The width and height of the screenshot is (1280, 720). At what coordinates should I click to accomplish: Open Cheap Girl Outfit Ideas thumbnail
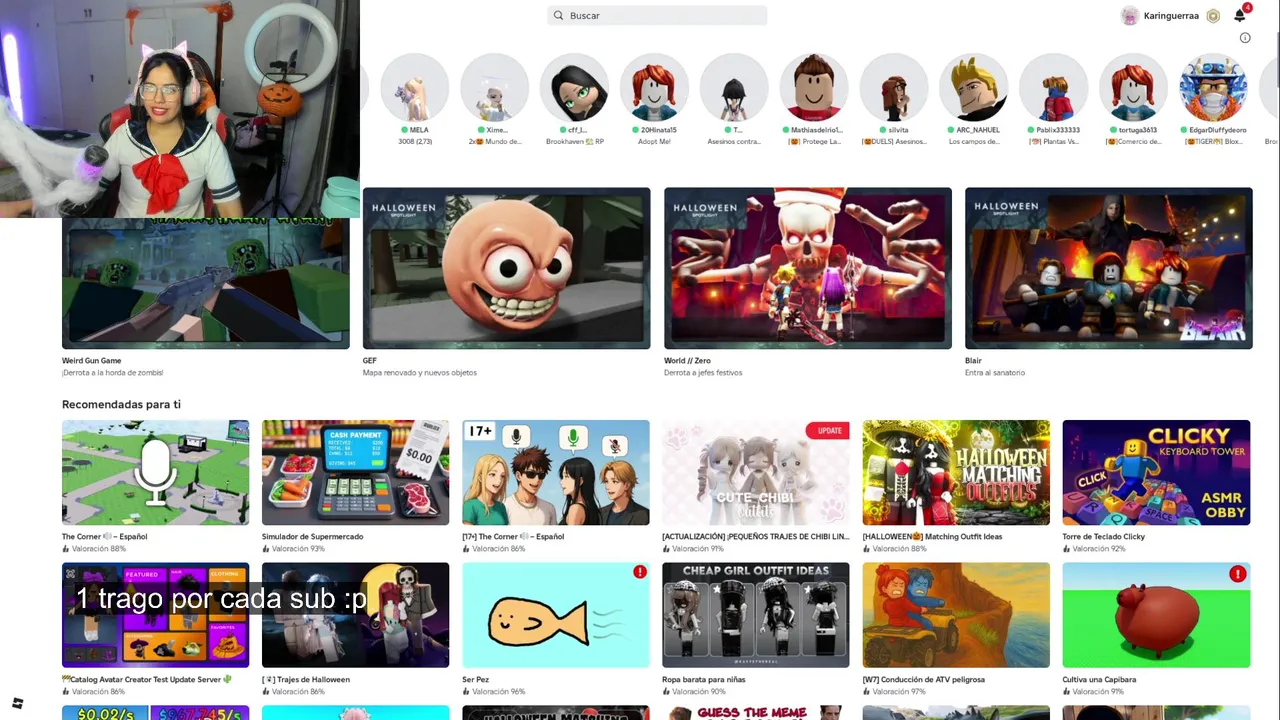click(755, 615)
